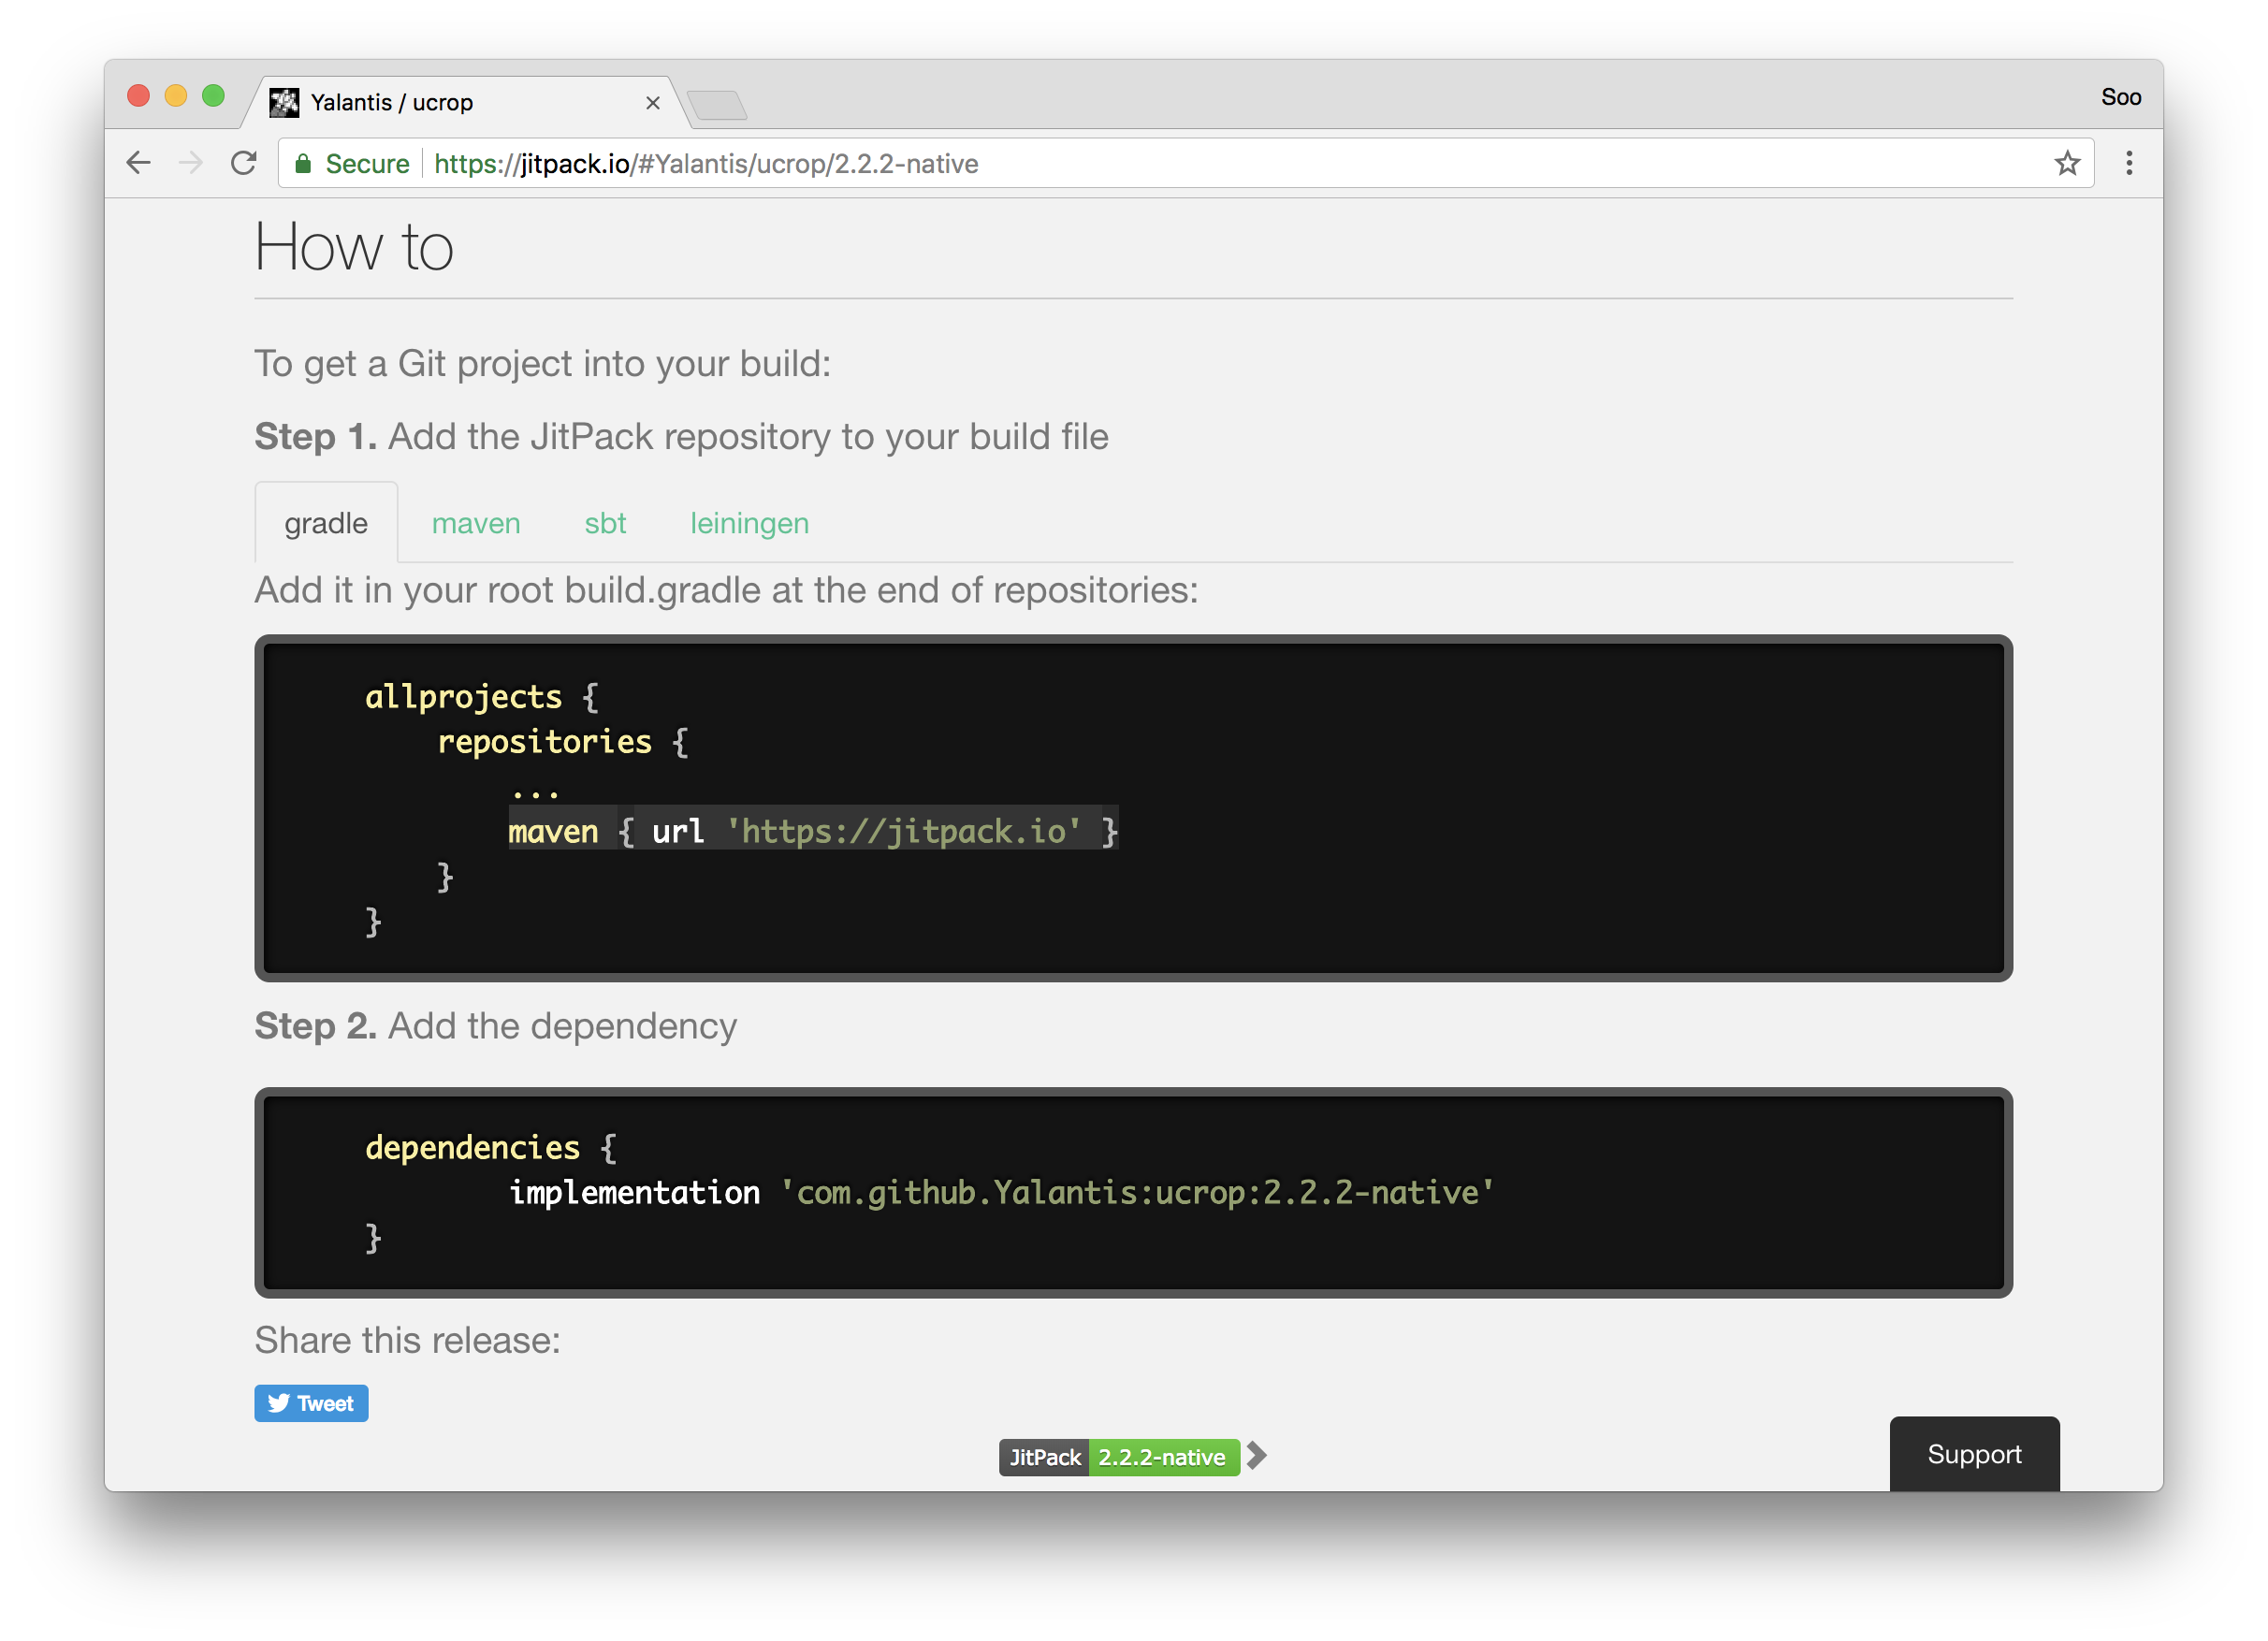Select the gradle build tab
This screenshot has height=1641, width=2268.
(x=326, y=521)
